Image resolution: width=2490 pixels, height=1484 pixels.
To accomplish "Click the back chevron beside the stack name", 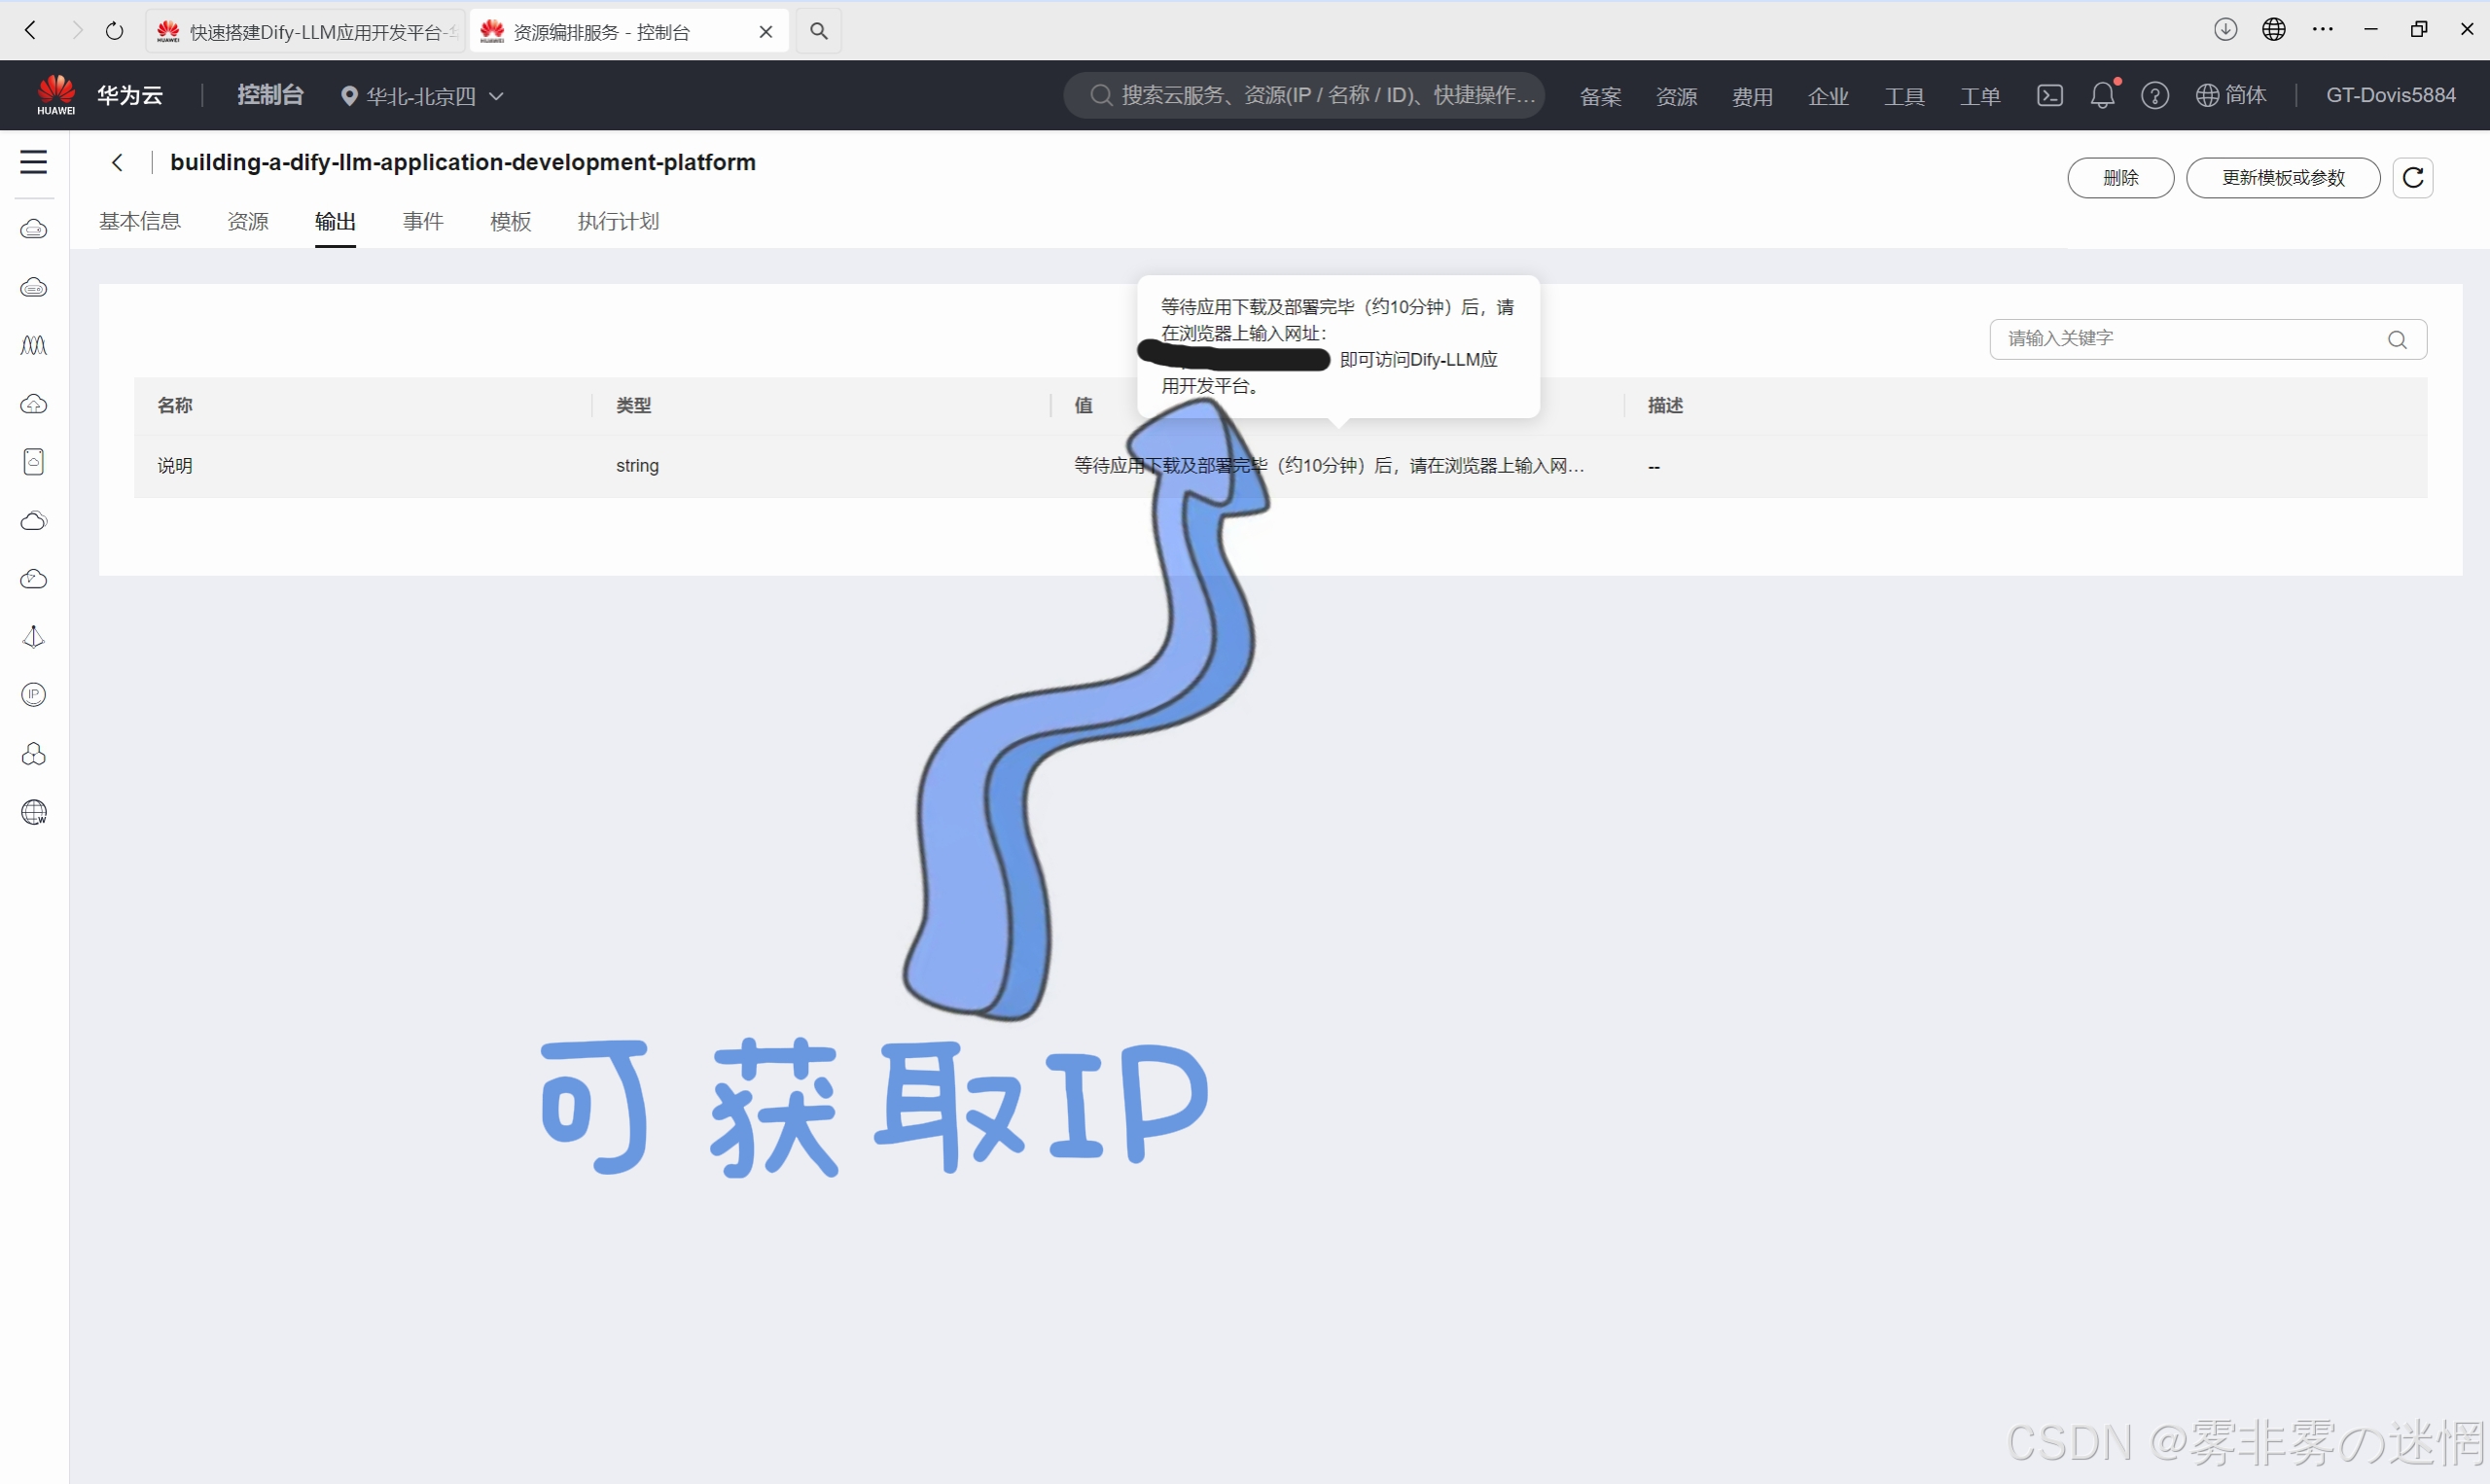I will (x=118, y=163).
